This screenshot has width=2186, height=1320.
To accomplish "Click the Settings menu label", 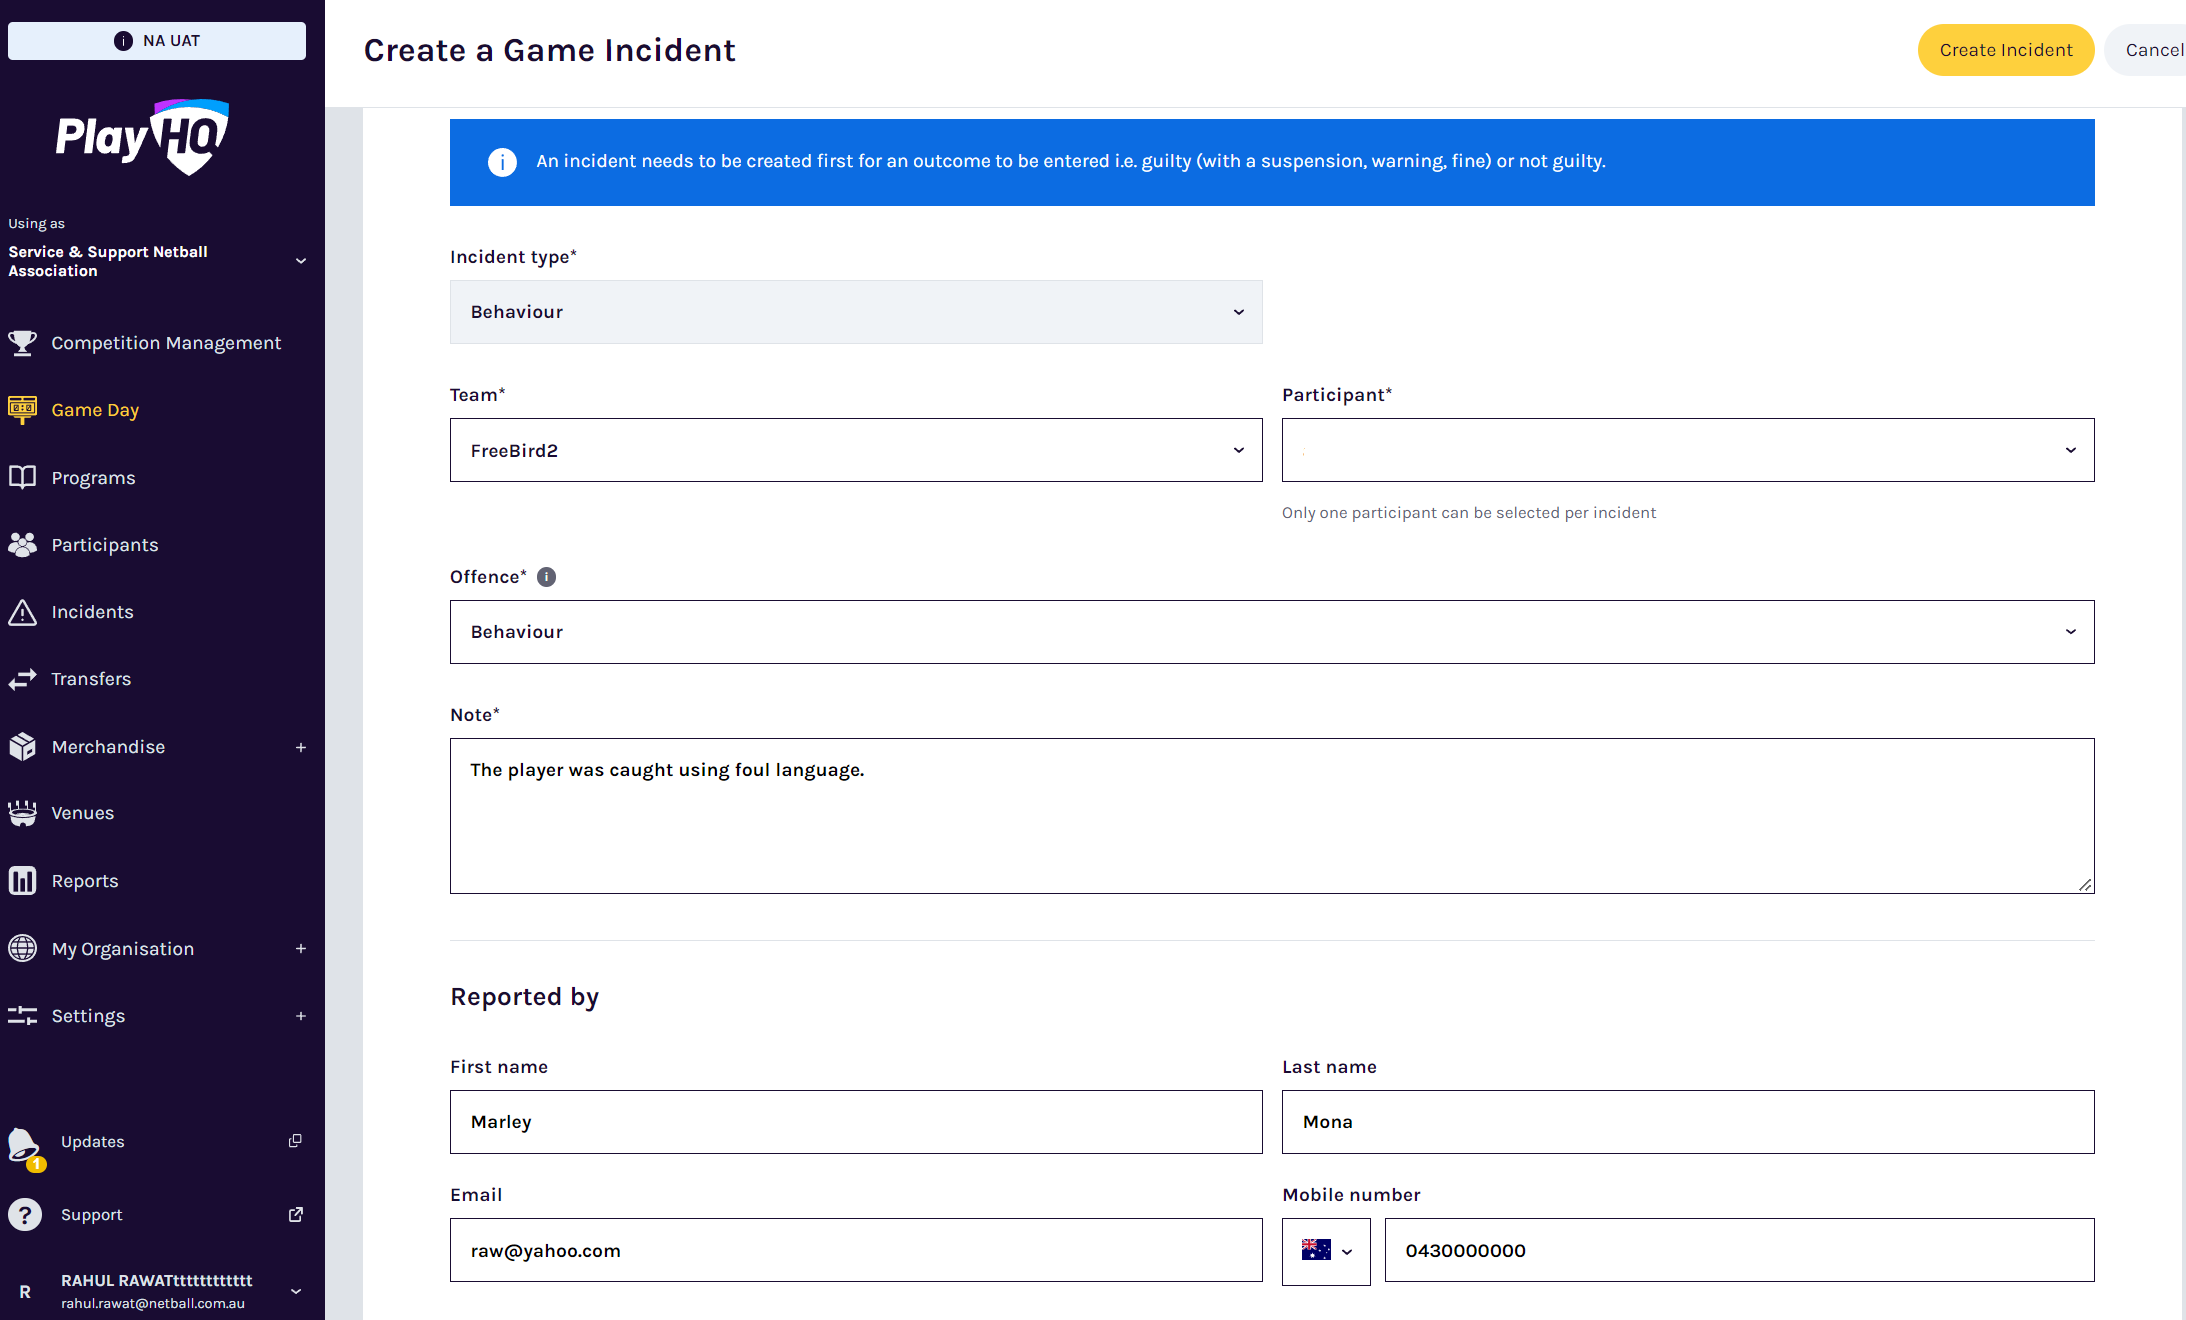I will coord(88,1016).
